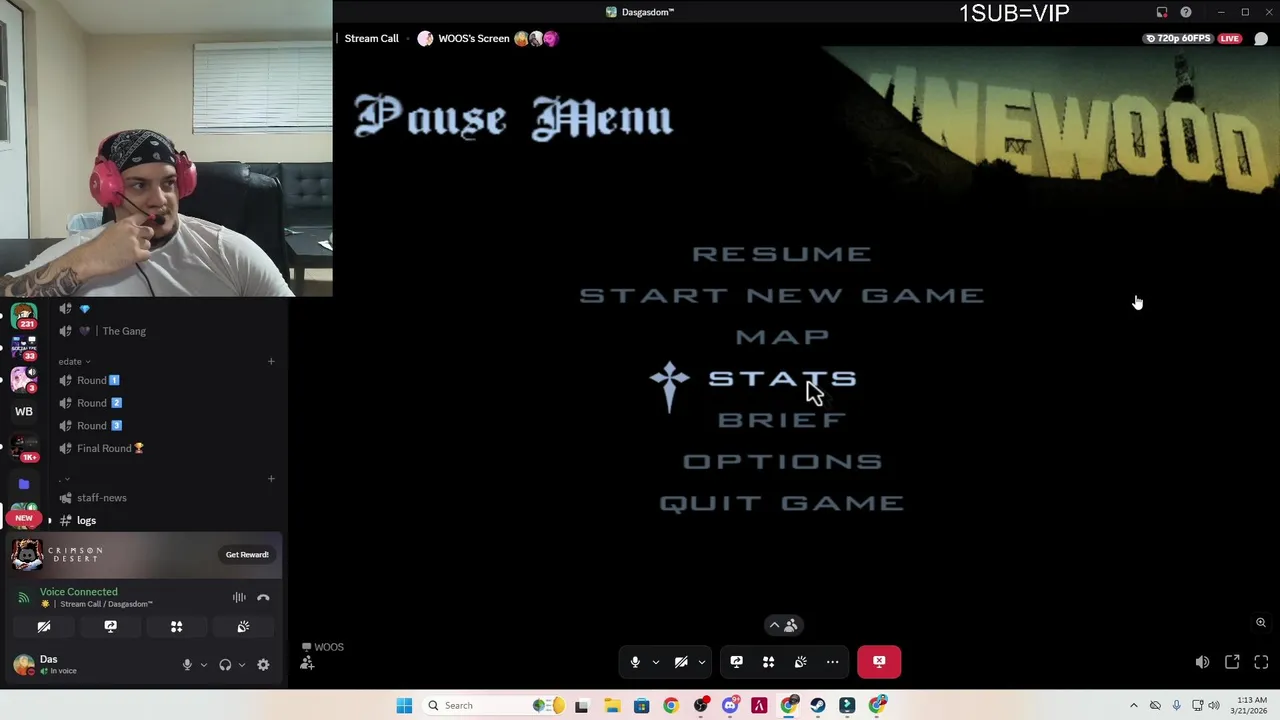Viewport: 1280px width, 720px height.
Task: Click the 720p 60FPS stream quality badge
Action: pos(1178,38)
